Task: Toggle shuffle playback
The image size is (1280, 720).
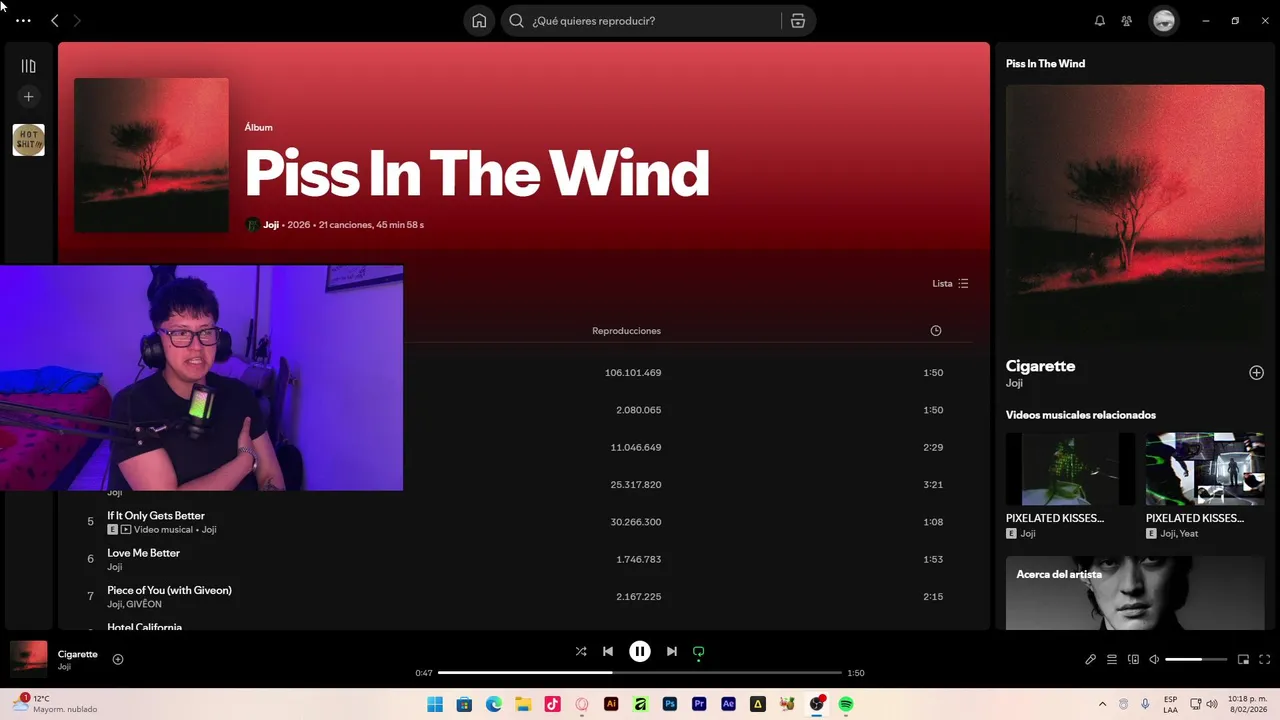Action: [581, 651]
